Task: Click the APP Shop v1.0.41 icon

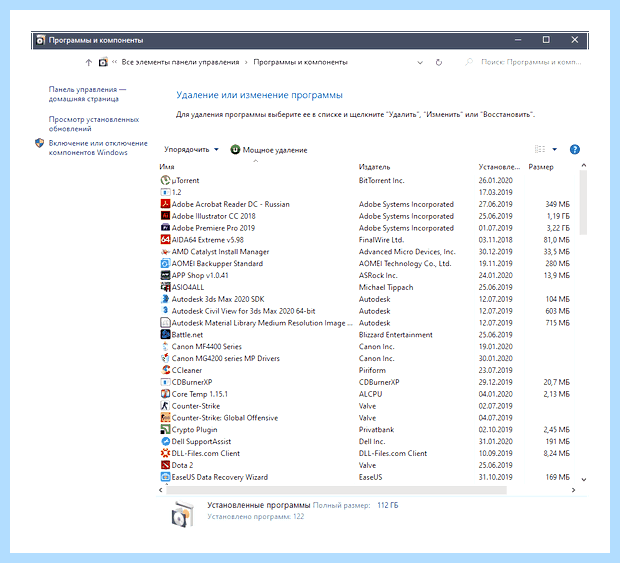Action: 165,275
